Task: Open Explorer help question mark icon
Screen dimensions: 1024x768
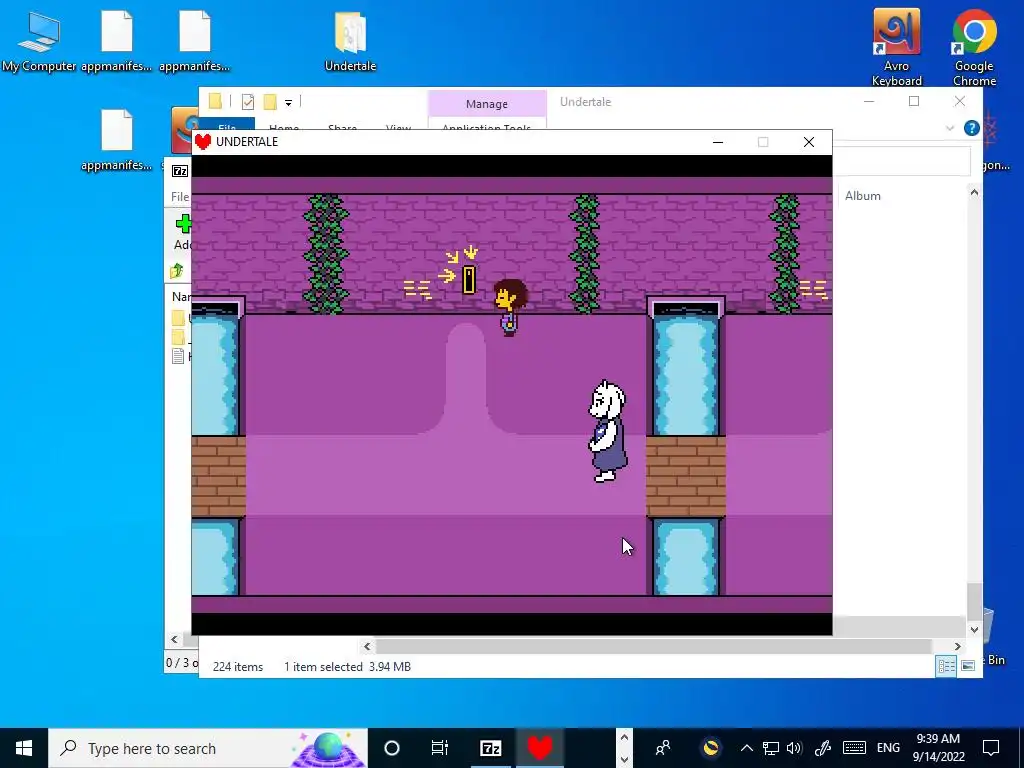Action: tap(971, 128)
